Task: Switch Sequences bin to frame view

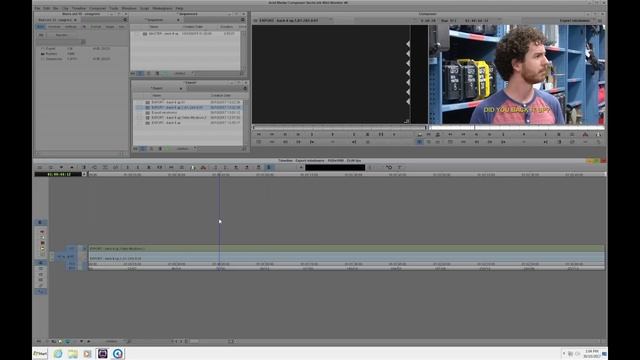Action: pyautogui.click(x=149, y=73)
